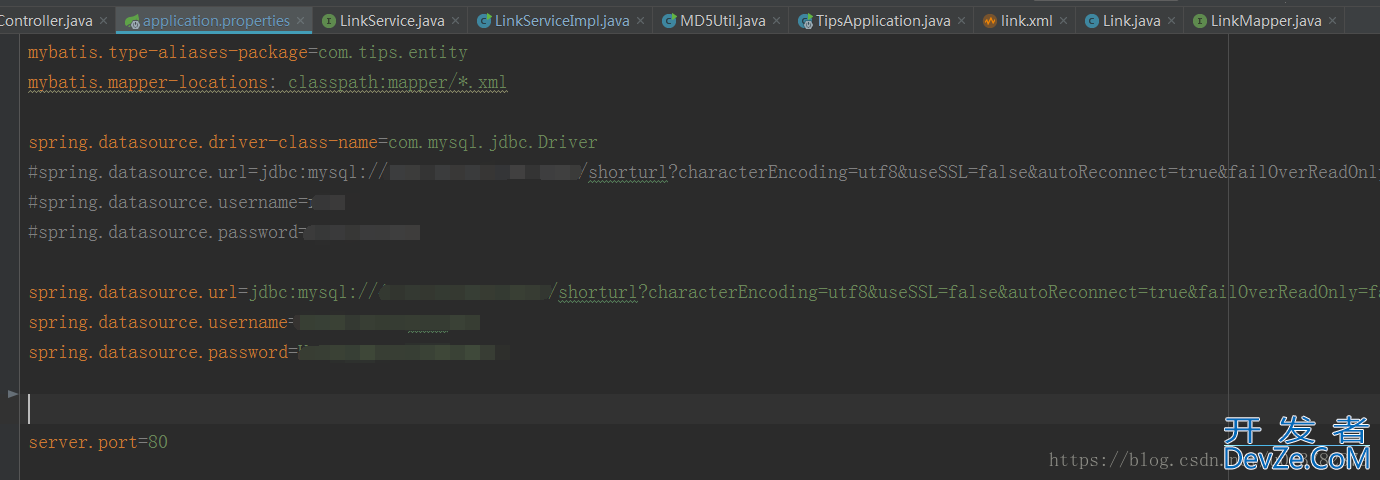This screenshot has width=1380, height=480.
Task: Open the LinkMapper.java tab
Action: click(x=1266, y=20)
